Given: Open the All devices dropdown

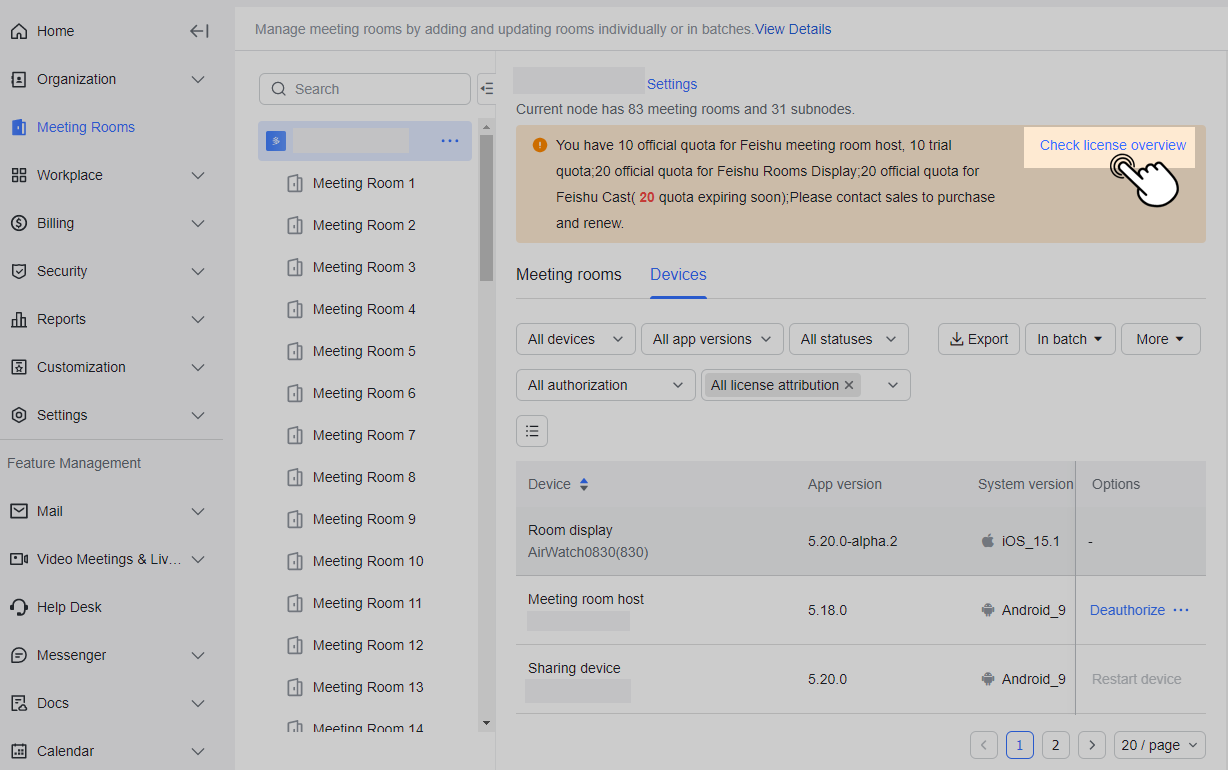Looking at the screenshot, I should [575, 339].
